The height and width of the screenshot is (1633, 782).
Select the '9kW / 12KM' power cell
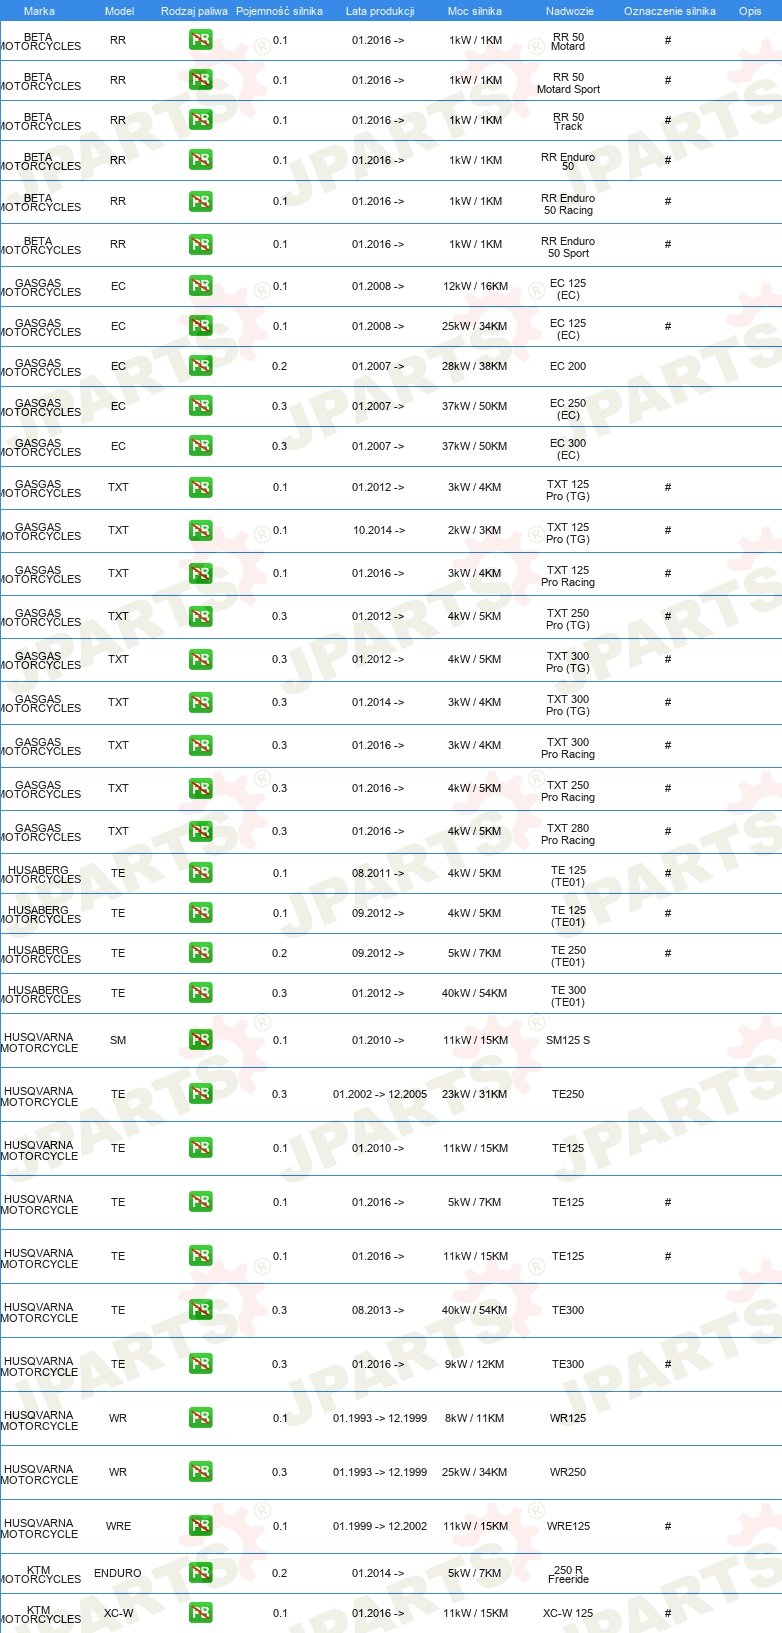click(475, 1364)
